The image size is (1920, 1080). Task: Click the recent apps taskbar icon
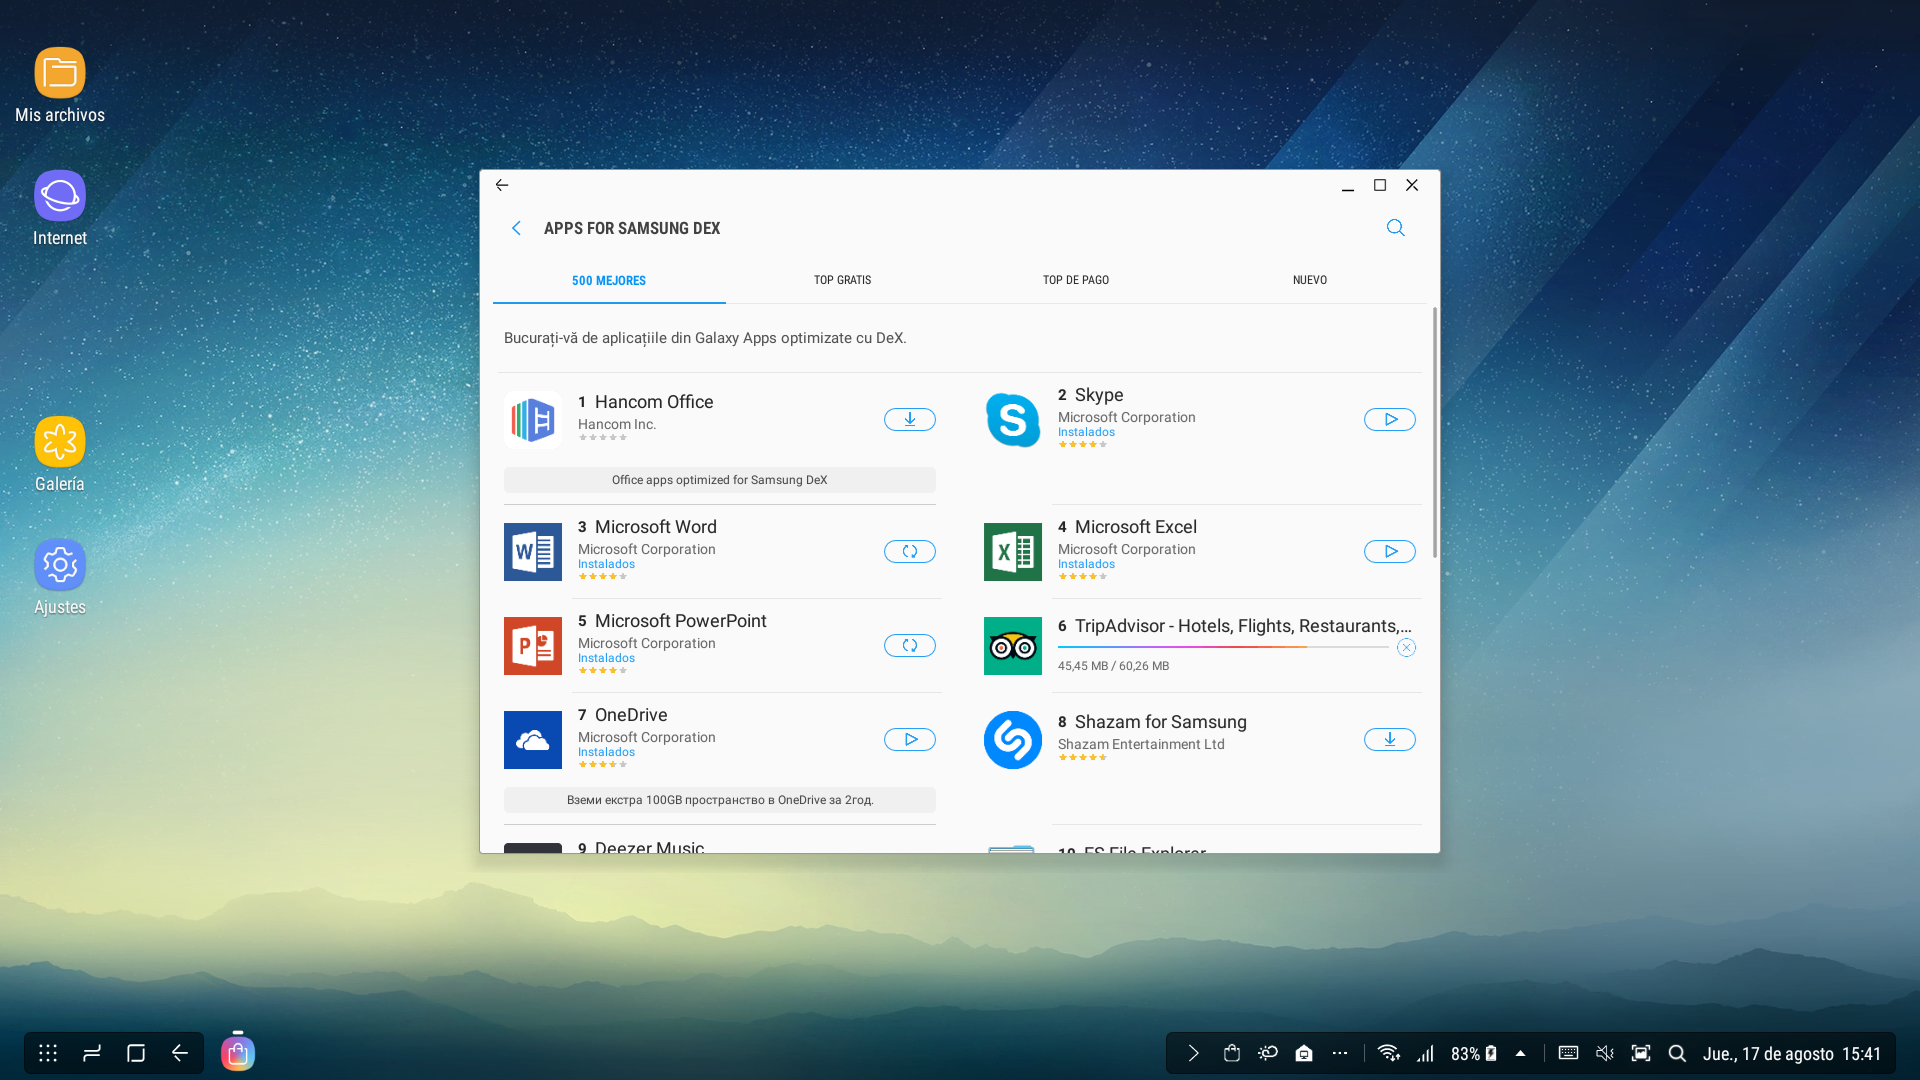coord(92,1053)
